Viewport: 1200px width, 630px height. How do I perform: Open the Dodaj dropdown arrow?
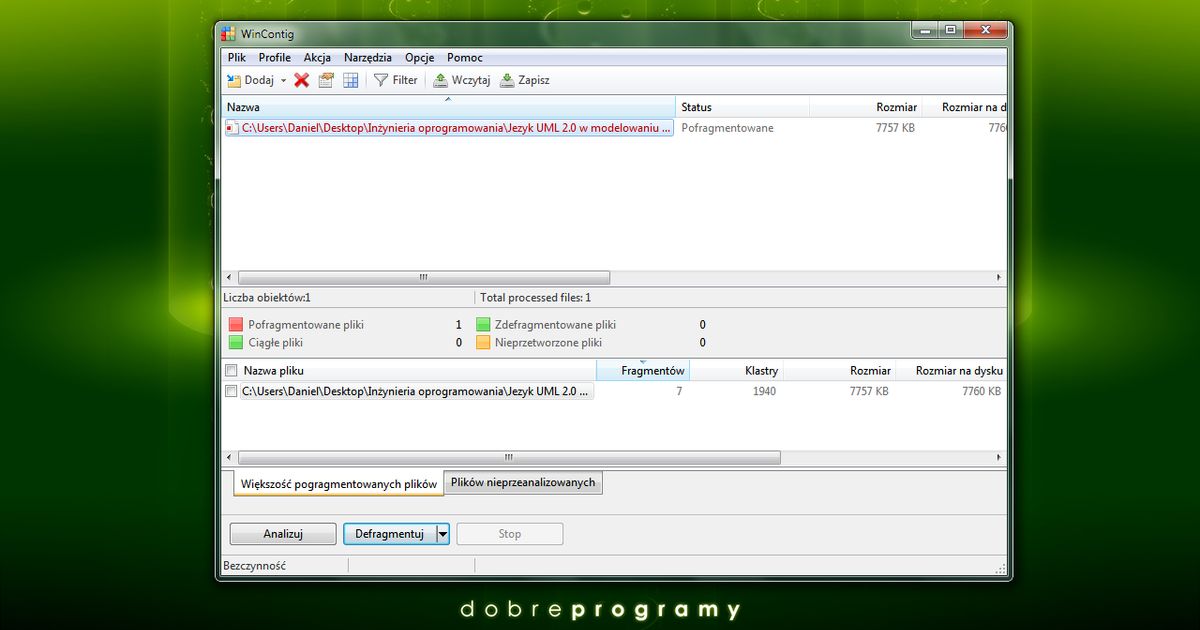pos(283,81)
